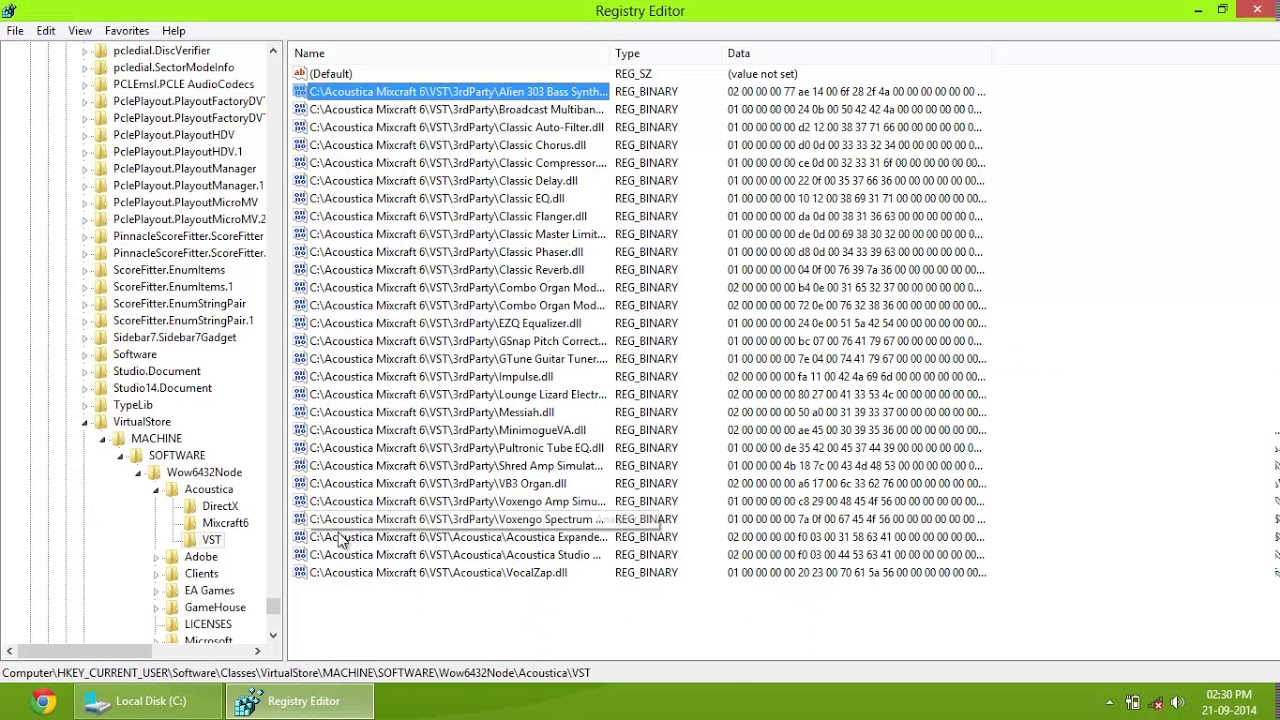Image resolution: width=1280 pixels, height=720 pixels.
Task: Select the LICENSES key folder
Action: coord(208,624)
